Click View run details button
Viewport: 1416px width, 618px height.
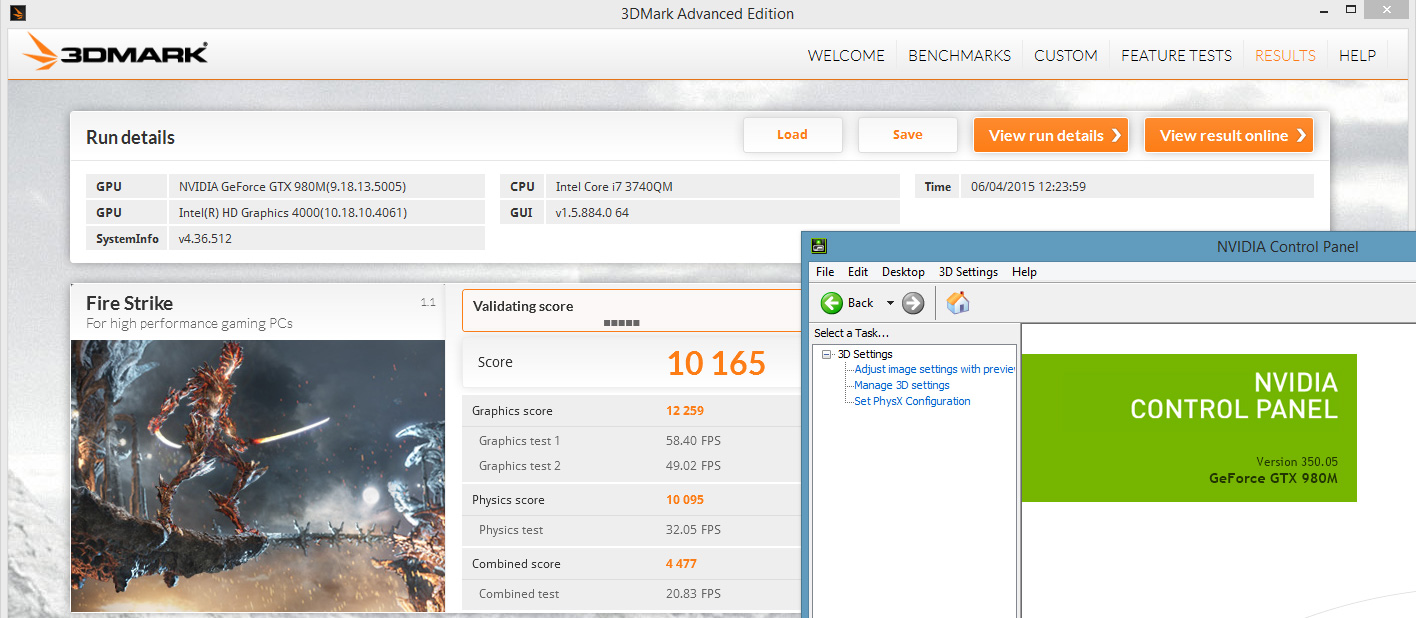tap(1051, 135)
